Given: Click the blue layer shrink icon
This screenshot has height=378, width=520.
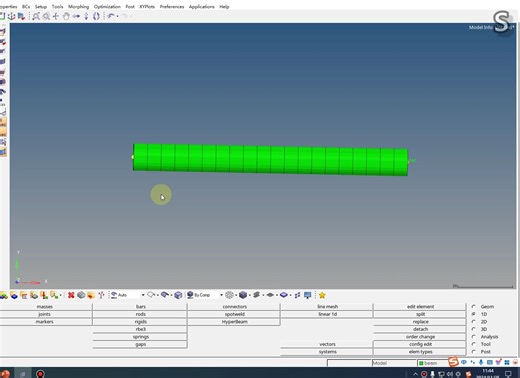Looking at the screenshot, I should 284,295.
